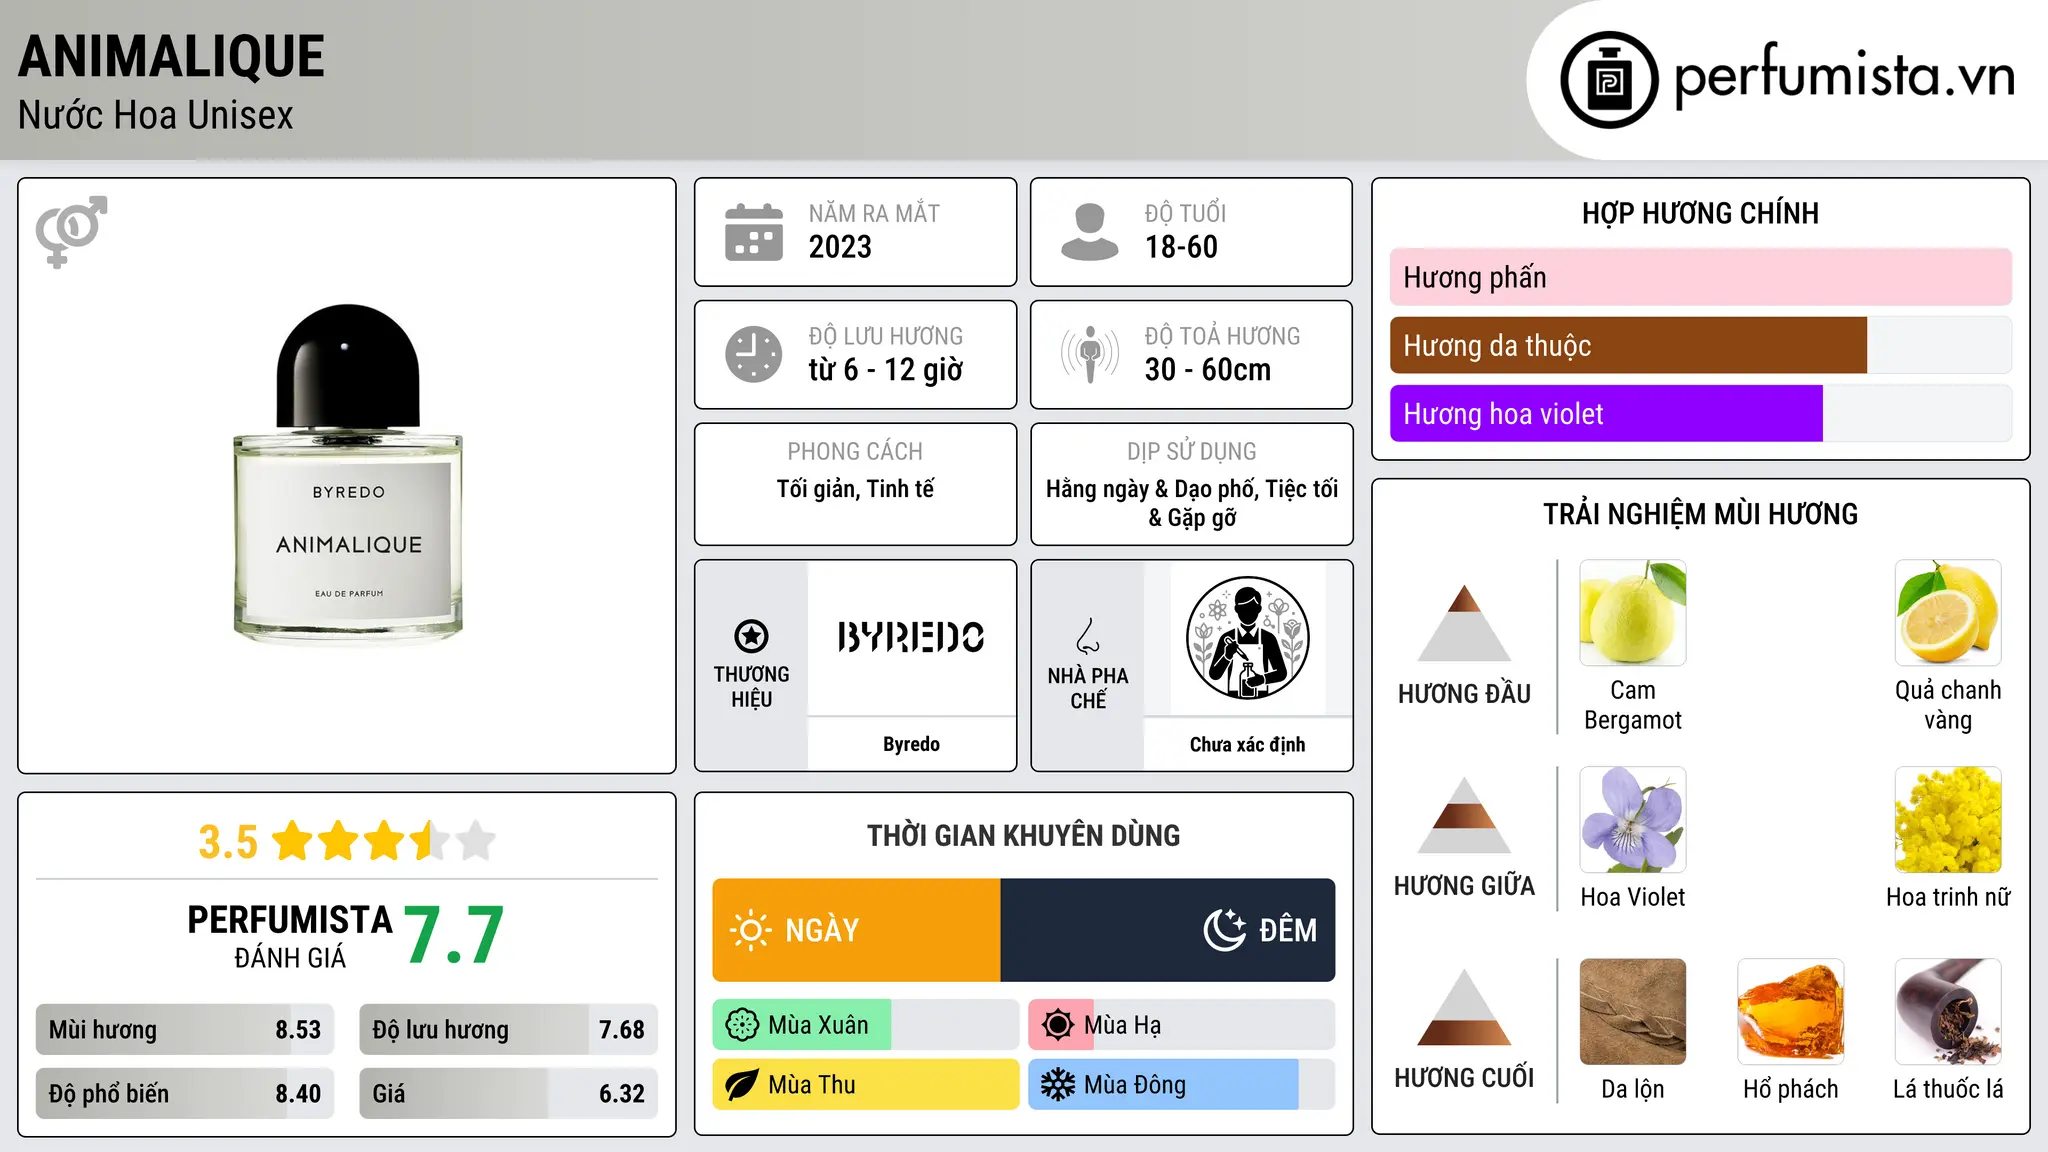
Task: Open the Da lộn note image
Action: pyautogui.click(x=1633, y=1012)
